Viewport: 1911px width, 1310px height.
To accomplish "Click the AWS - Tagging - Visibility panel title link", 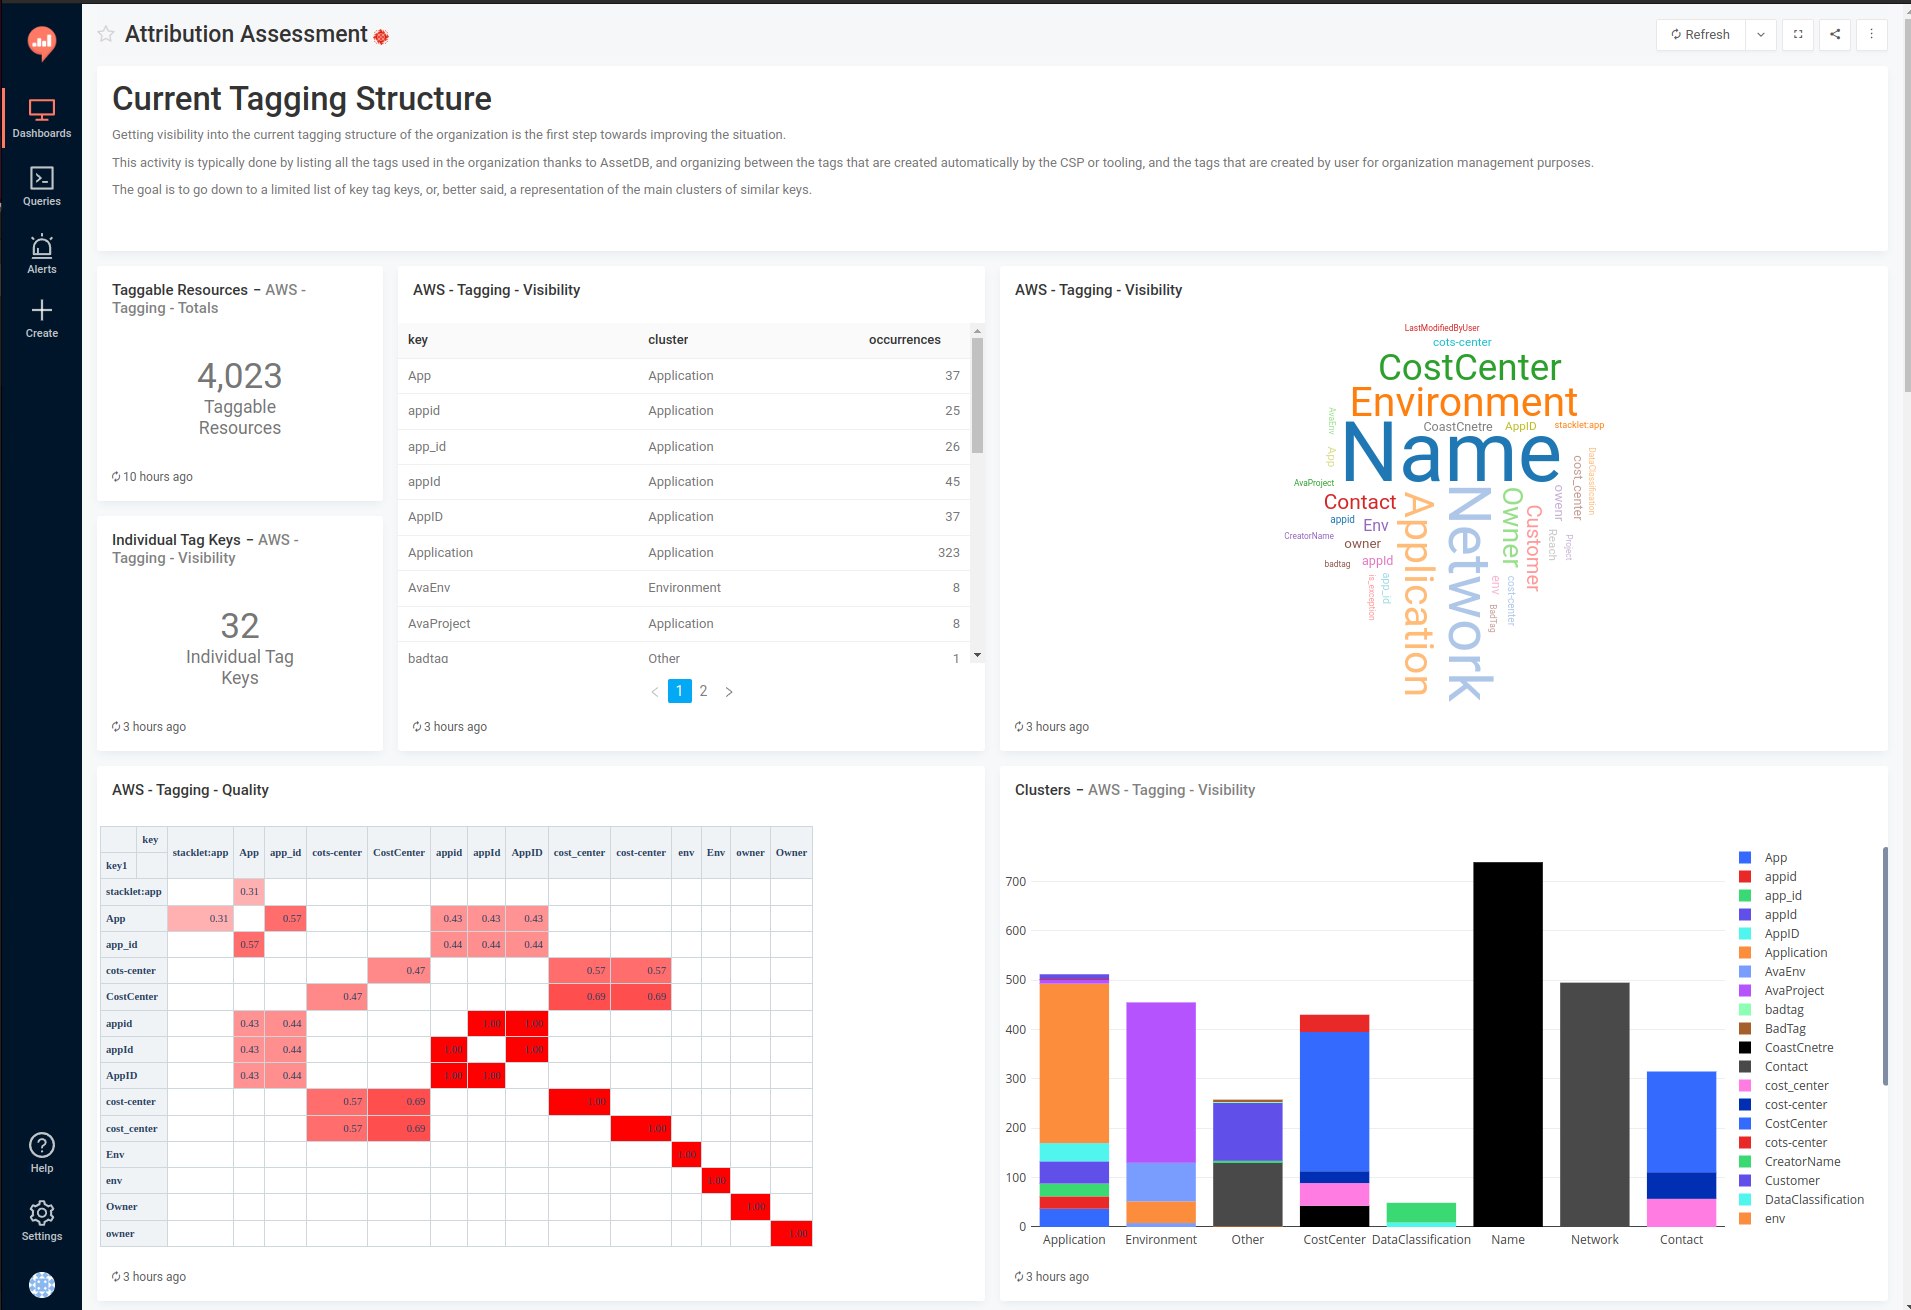I will click(496, 290).
